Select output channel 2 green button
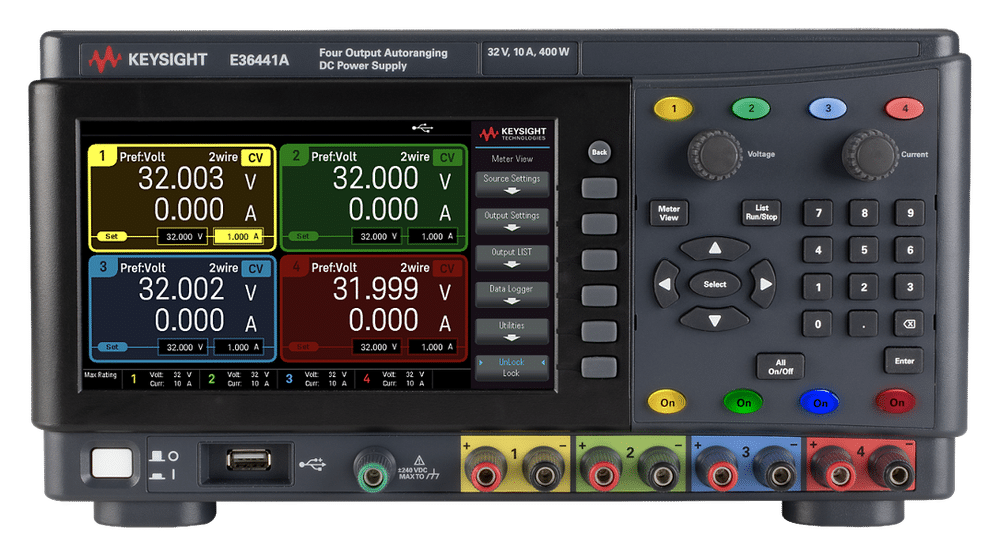The height and width of the screenshot is (556, 1000). point(751,108)
